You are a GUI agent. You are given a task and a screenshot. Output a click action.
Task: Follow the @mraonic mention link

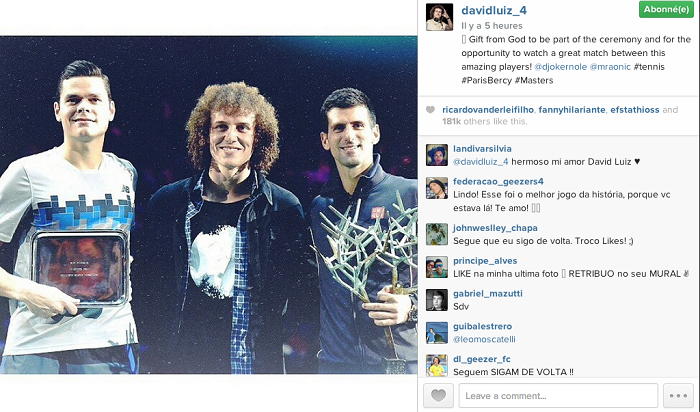(x=610, y=67)
